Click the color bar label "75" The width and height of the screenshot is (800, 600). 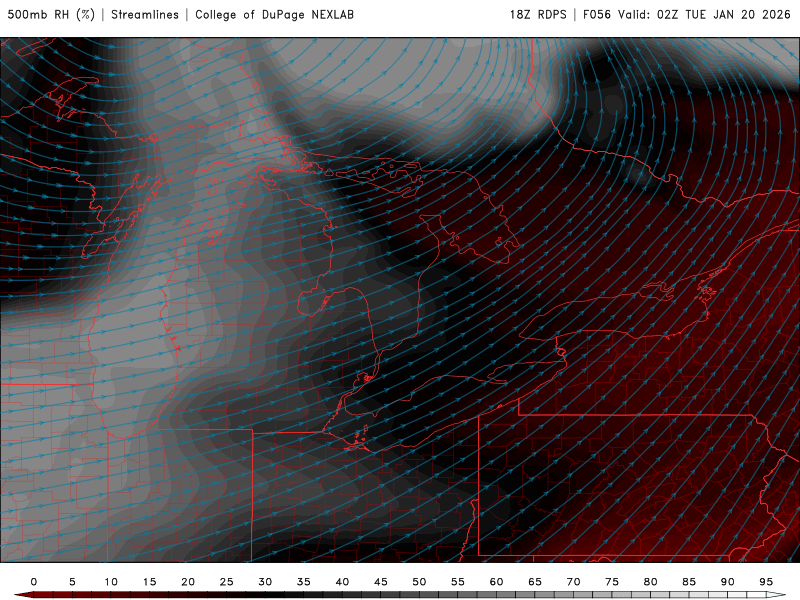tap(612, 582)
